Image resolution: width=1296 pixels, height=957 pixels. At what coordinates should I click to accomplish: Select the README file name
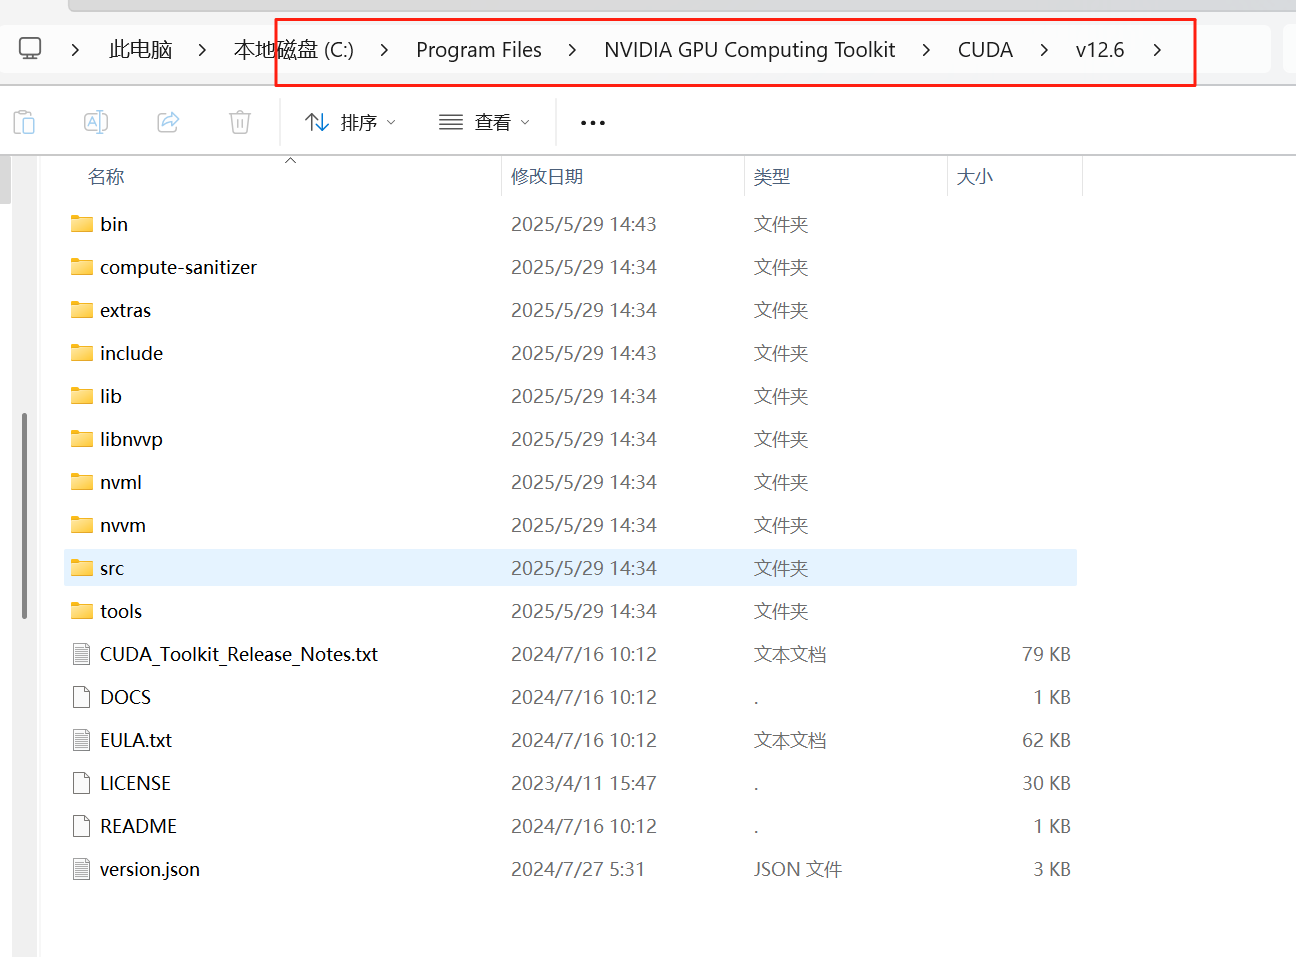click(138, 826)
